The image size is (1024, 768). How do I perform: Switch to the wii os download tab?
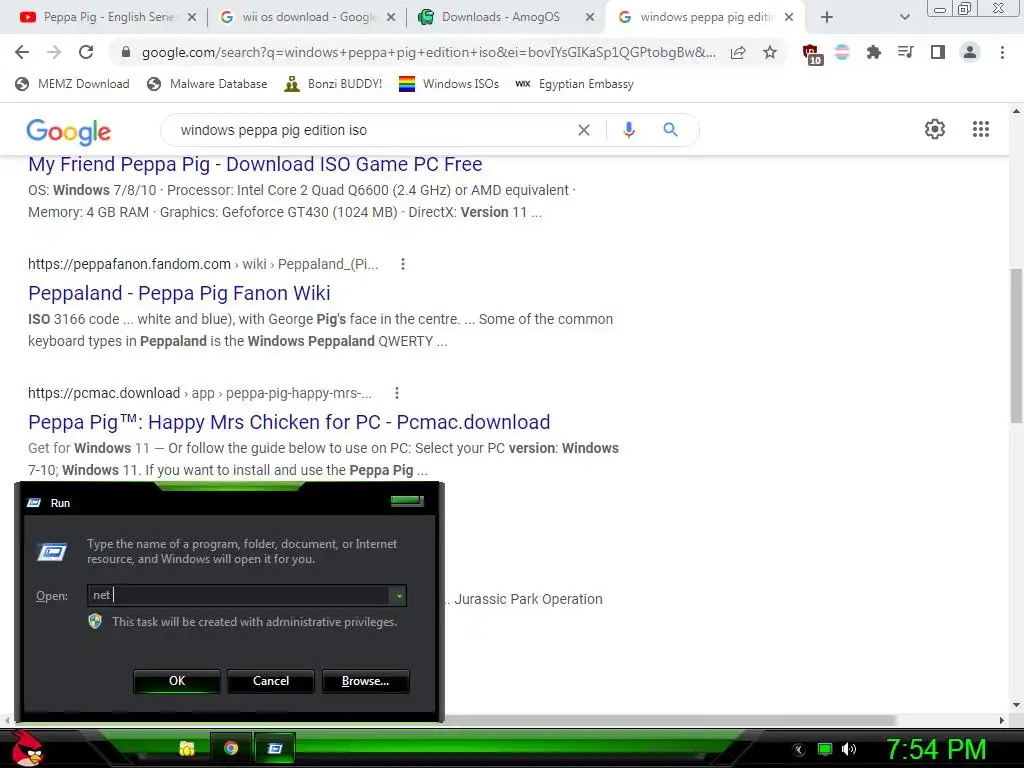[x=307, y=17]
